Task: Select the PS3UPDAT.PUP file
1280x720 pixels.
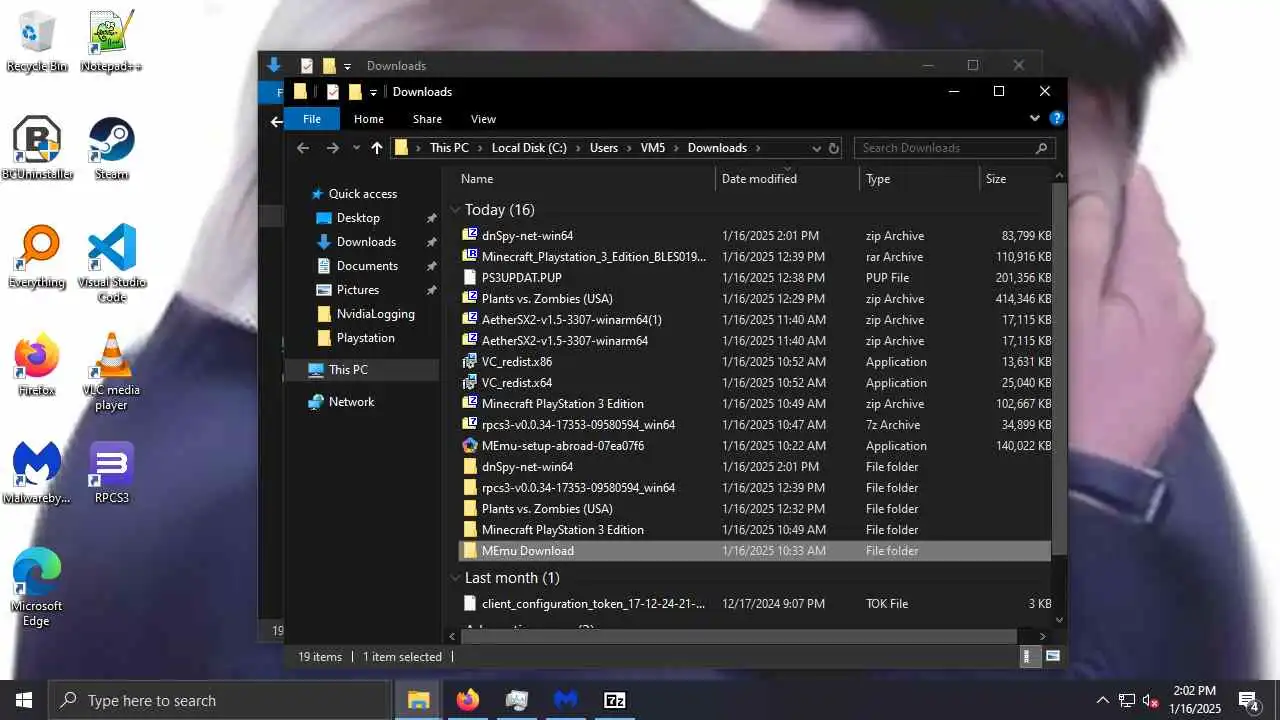Action: click(755, 278)
